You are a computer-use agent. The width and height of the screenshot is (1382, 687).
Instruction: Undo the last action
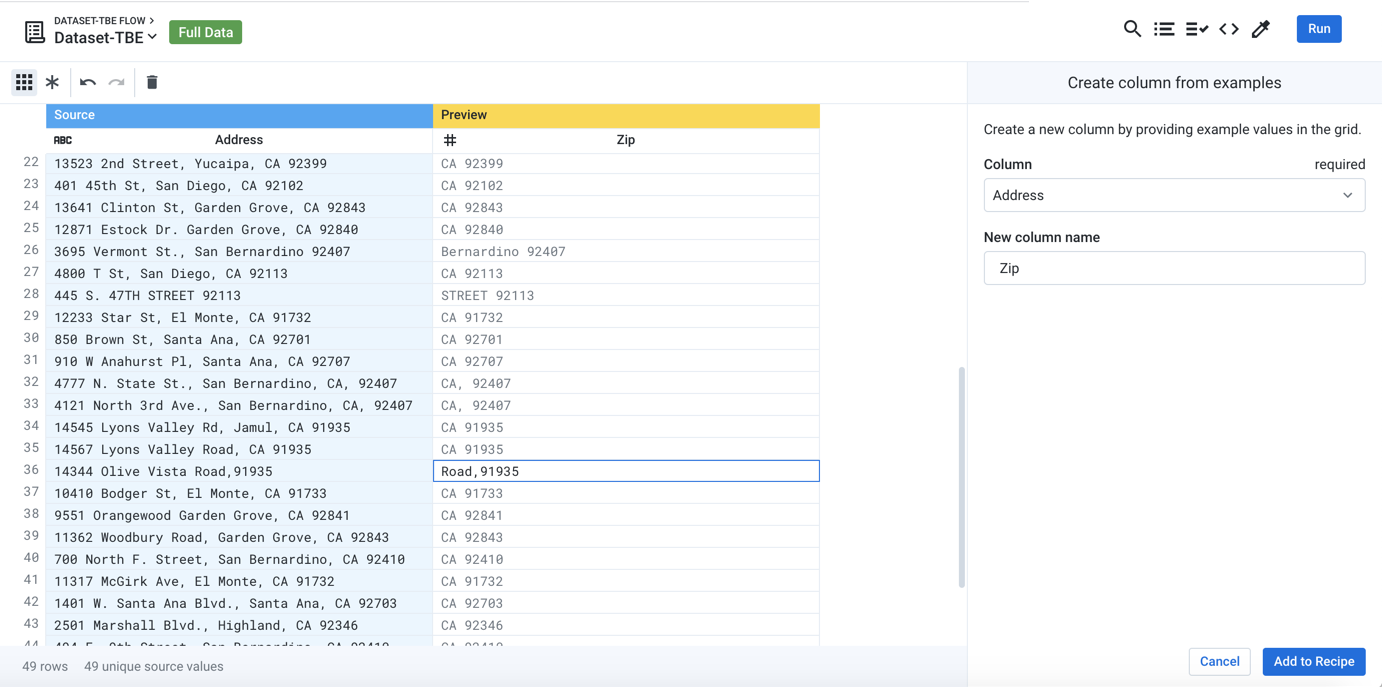(x=88, y=82)
